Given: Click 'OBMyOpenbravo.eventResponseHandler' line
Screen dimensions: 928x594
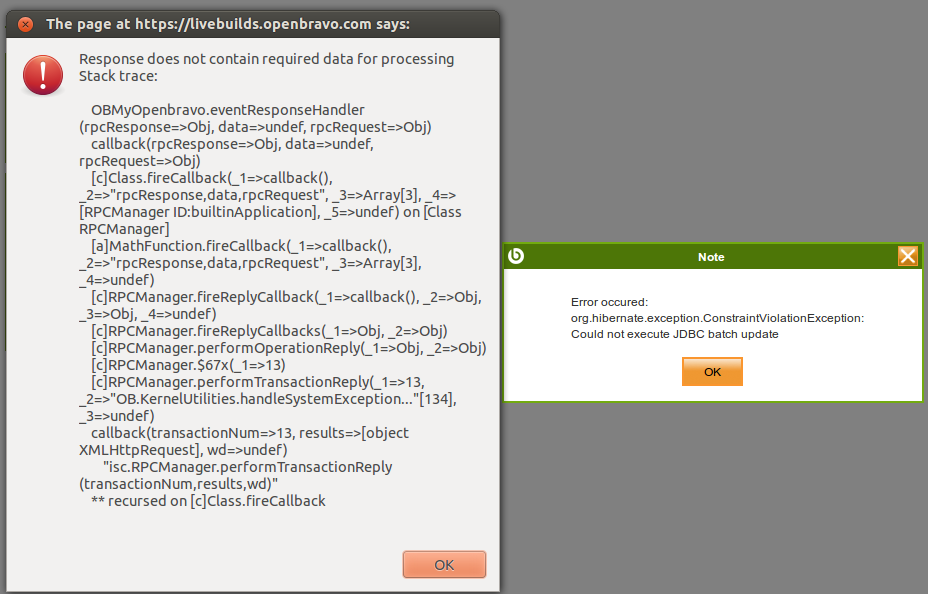Looking at the screenshot, I should [x=228, y=110].
